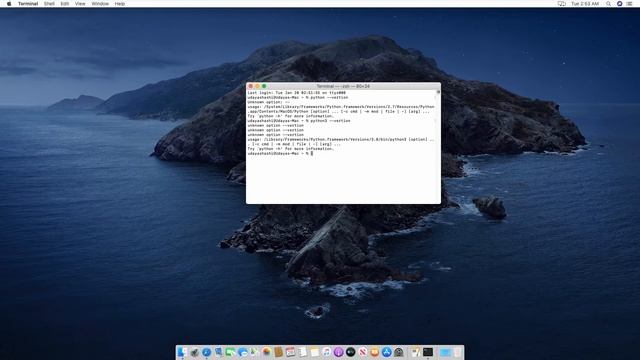Click at the Terminal prompt cursor

(312, 153)
